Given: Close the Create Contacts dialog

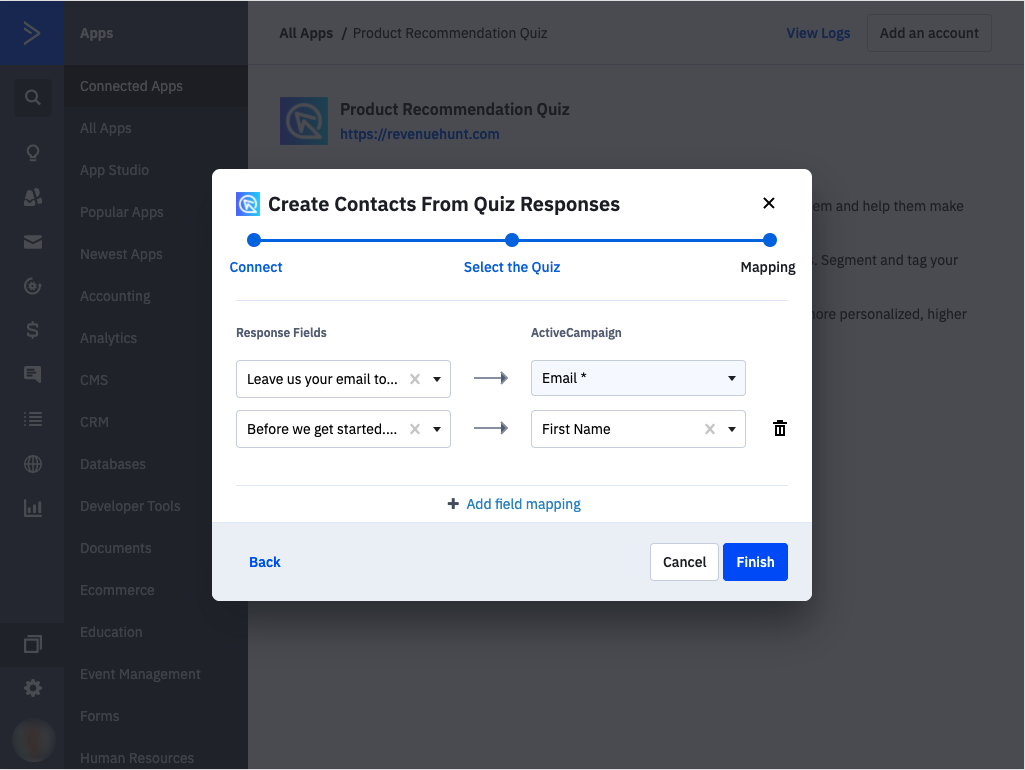Looking at the screenshot, I should 769,203.
